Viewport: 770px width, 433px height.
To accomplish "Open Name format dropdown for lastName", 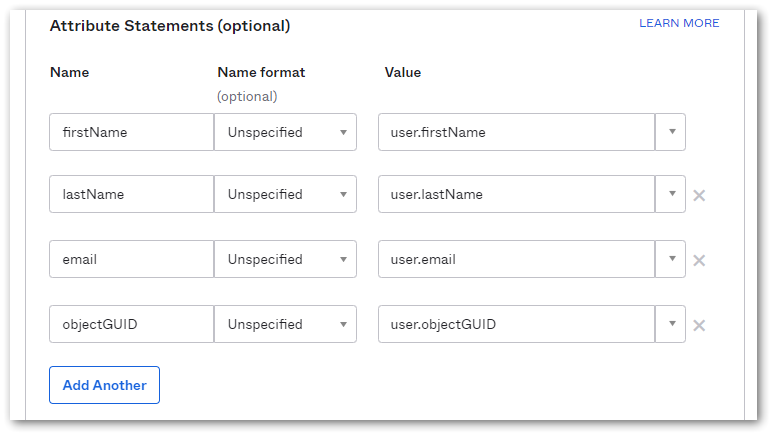I will [x=286, y=194].
